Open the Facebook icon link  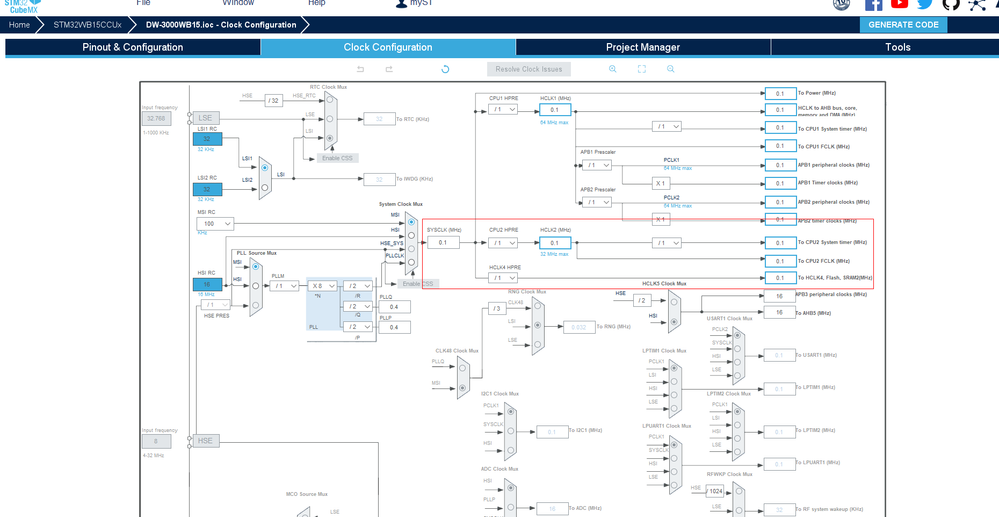coord(873,3)
